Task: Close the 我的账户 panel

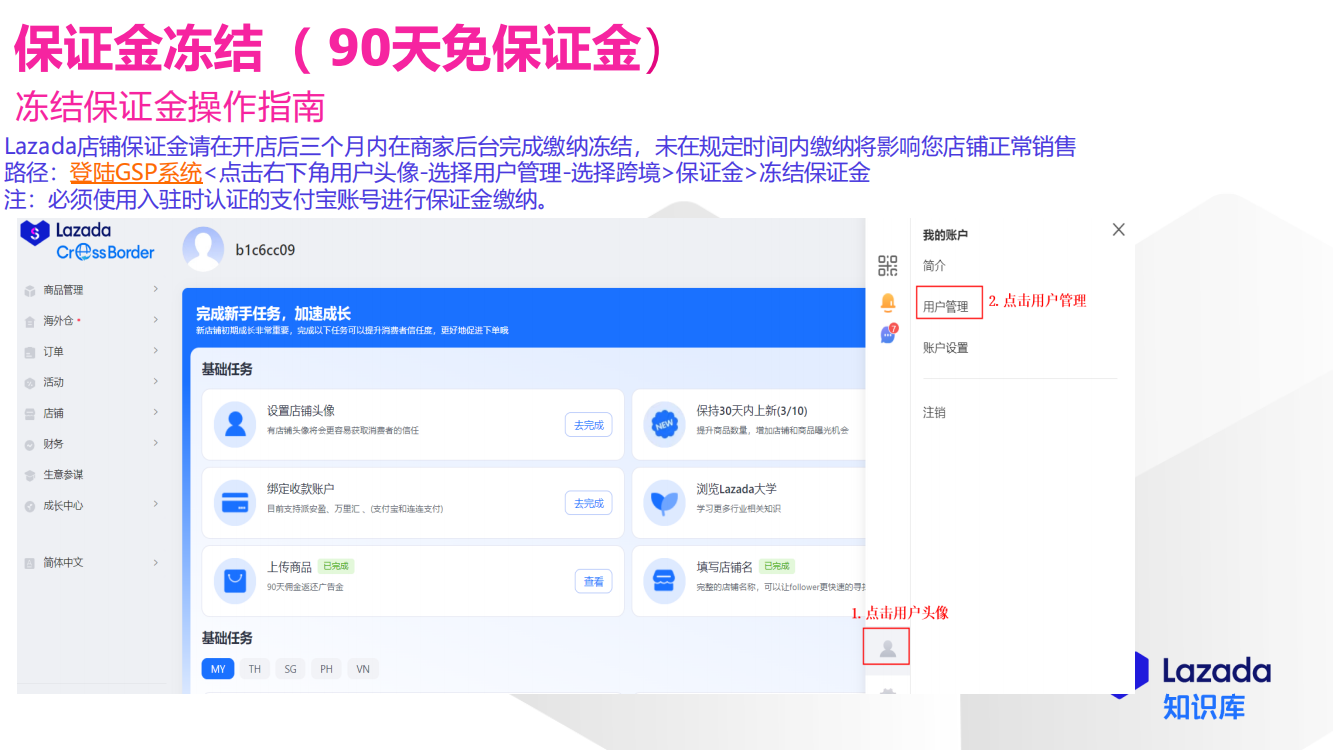Action: tap(1119, 230)
